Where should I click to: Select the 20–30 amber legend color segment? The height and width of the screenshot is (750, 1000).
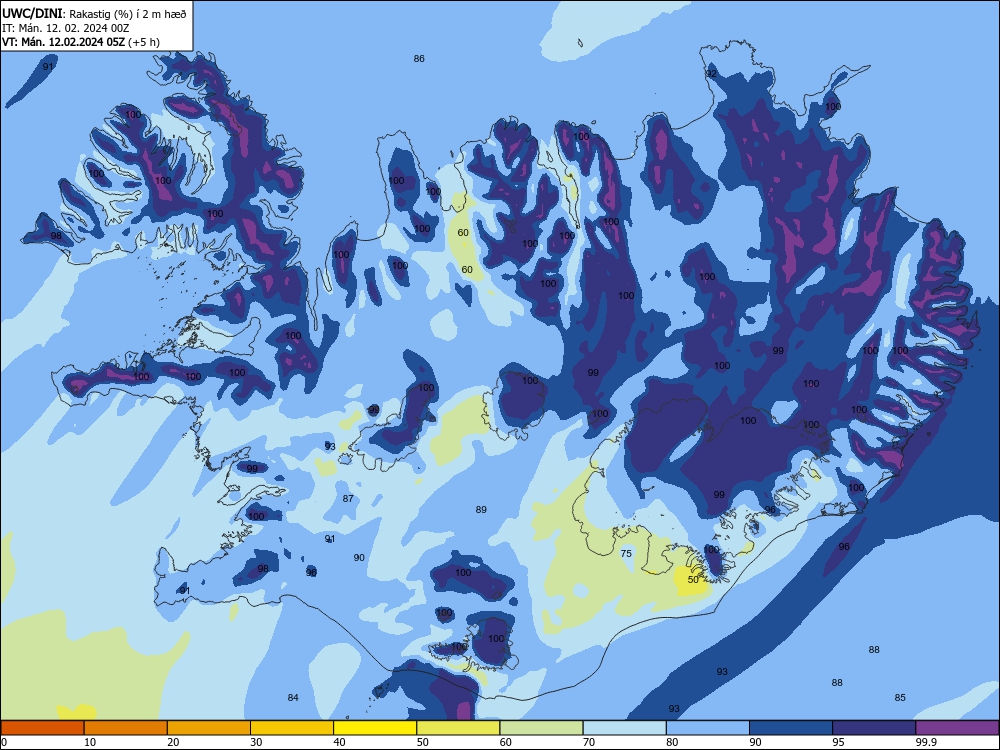[209, 728]
